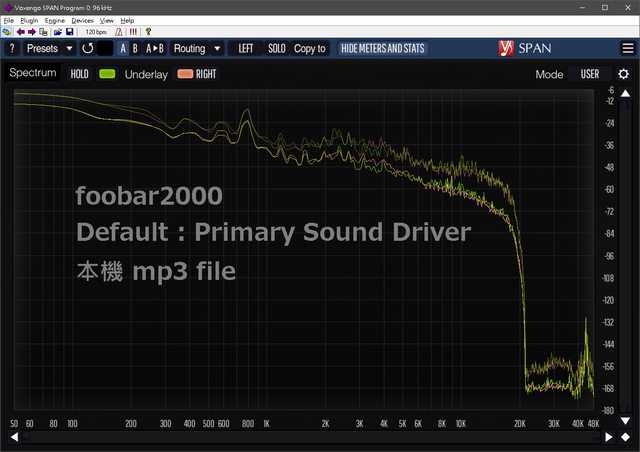The height and width of the screenshot is (452, 640).
Task: Click the Copy to button
Action: (x=310, y=48)
